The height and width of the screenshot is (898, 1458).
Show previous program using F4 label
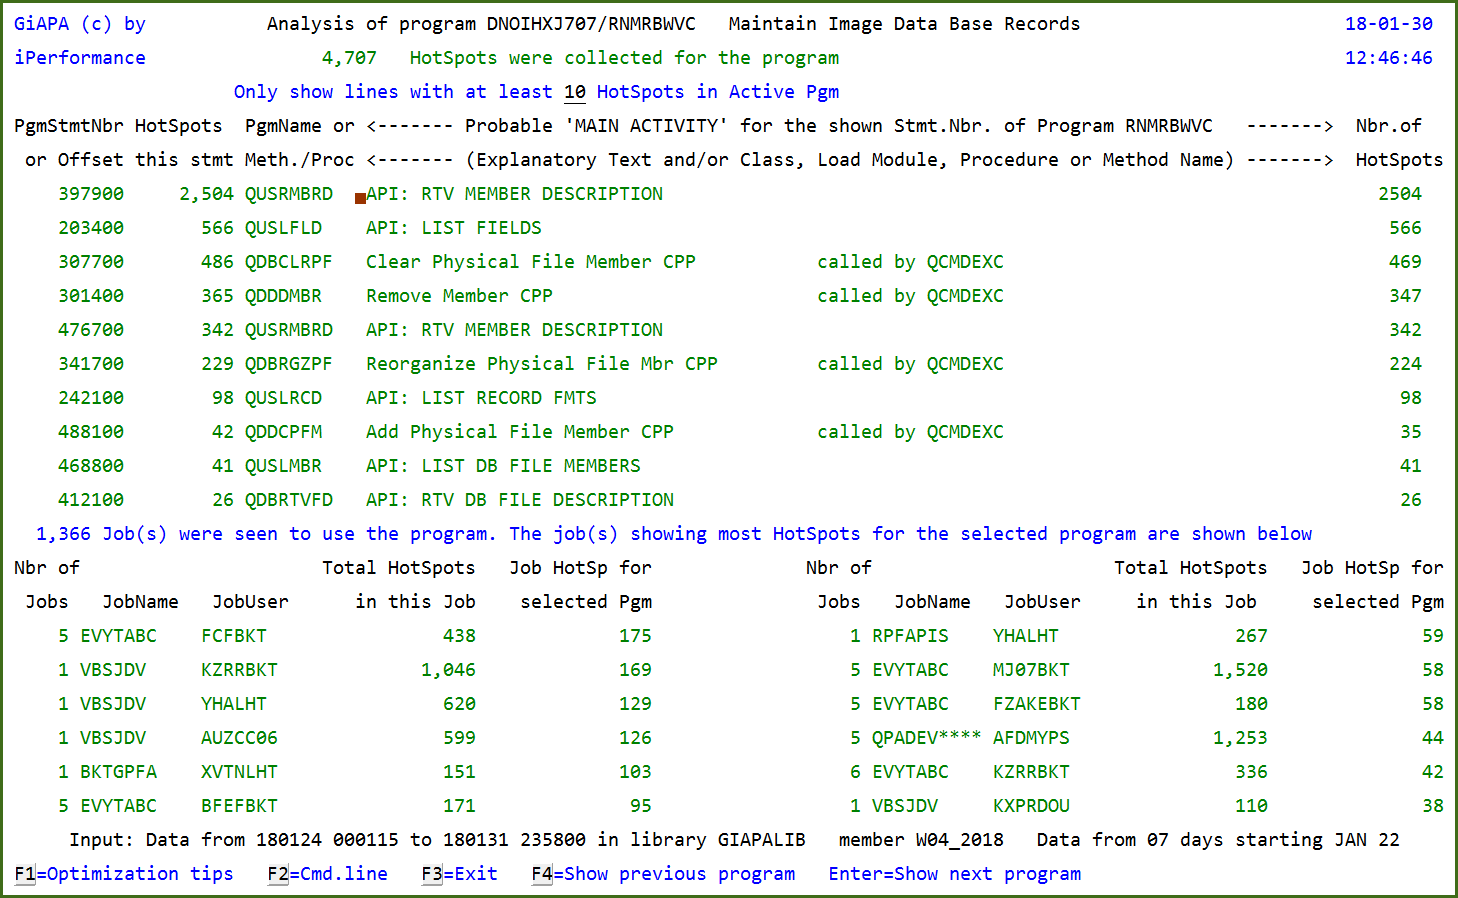pyautogui.click(x=665, y=873)
